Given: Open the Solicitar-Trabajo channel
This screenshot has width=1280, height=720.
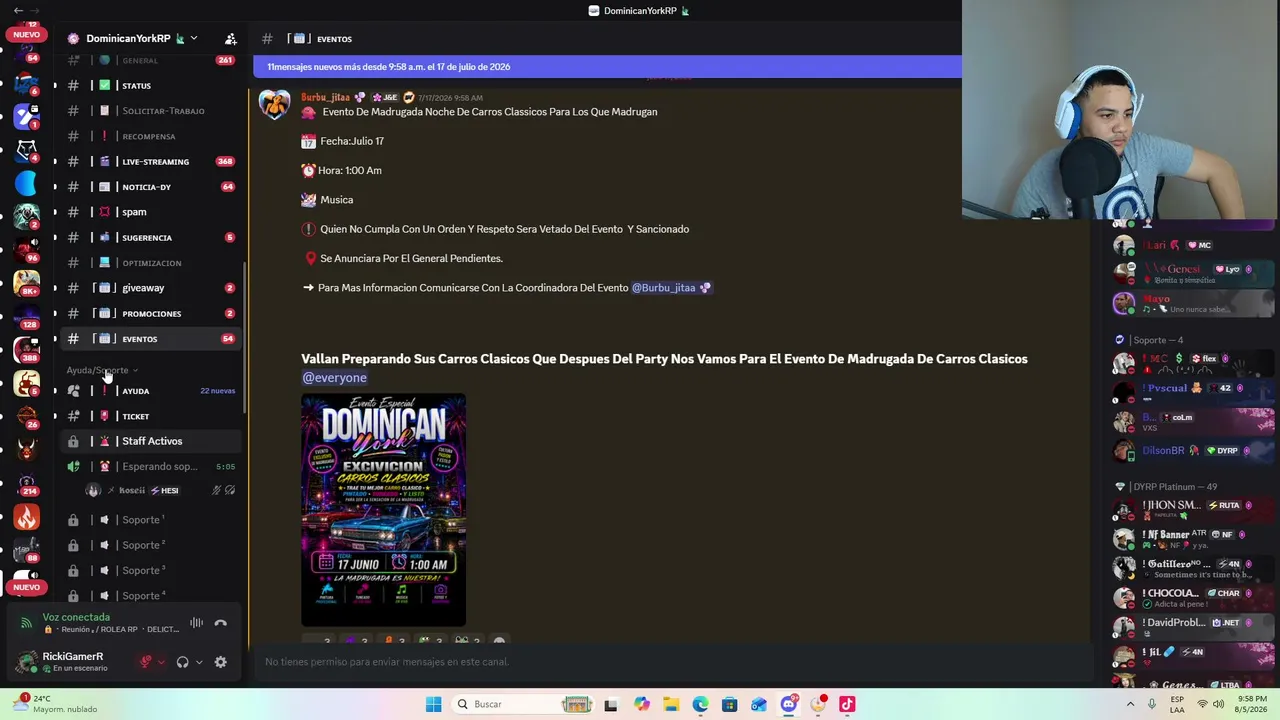Looking at the screenshot, I should coord(150,111).
